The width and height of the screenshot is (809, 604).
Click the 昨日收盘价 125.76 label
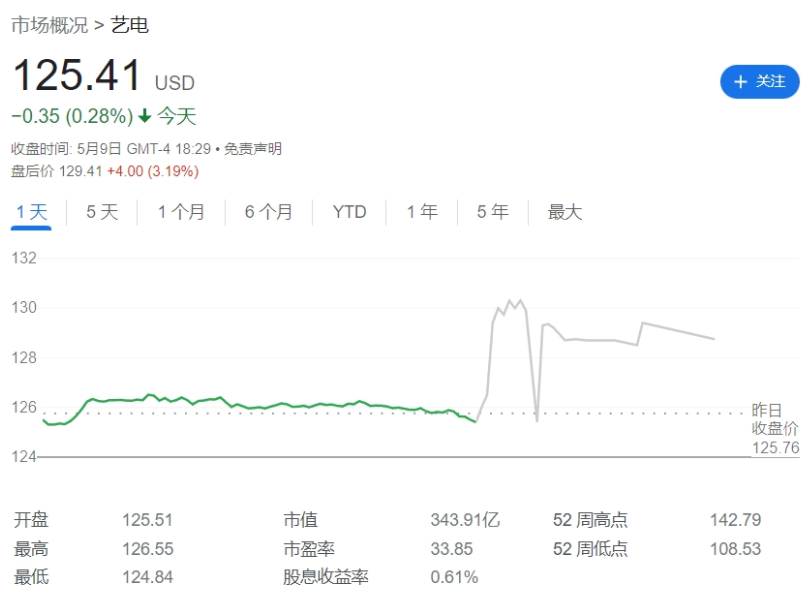click(x=775, y=429)
